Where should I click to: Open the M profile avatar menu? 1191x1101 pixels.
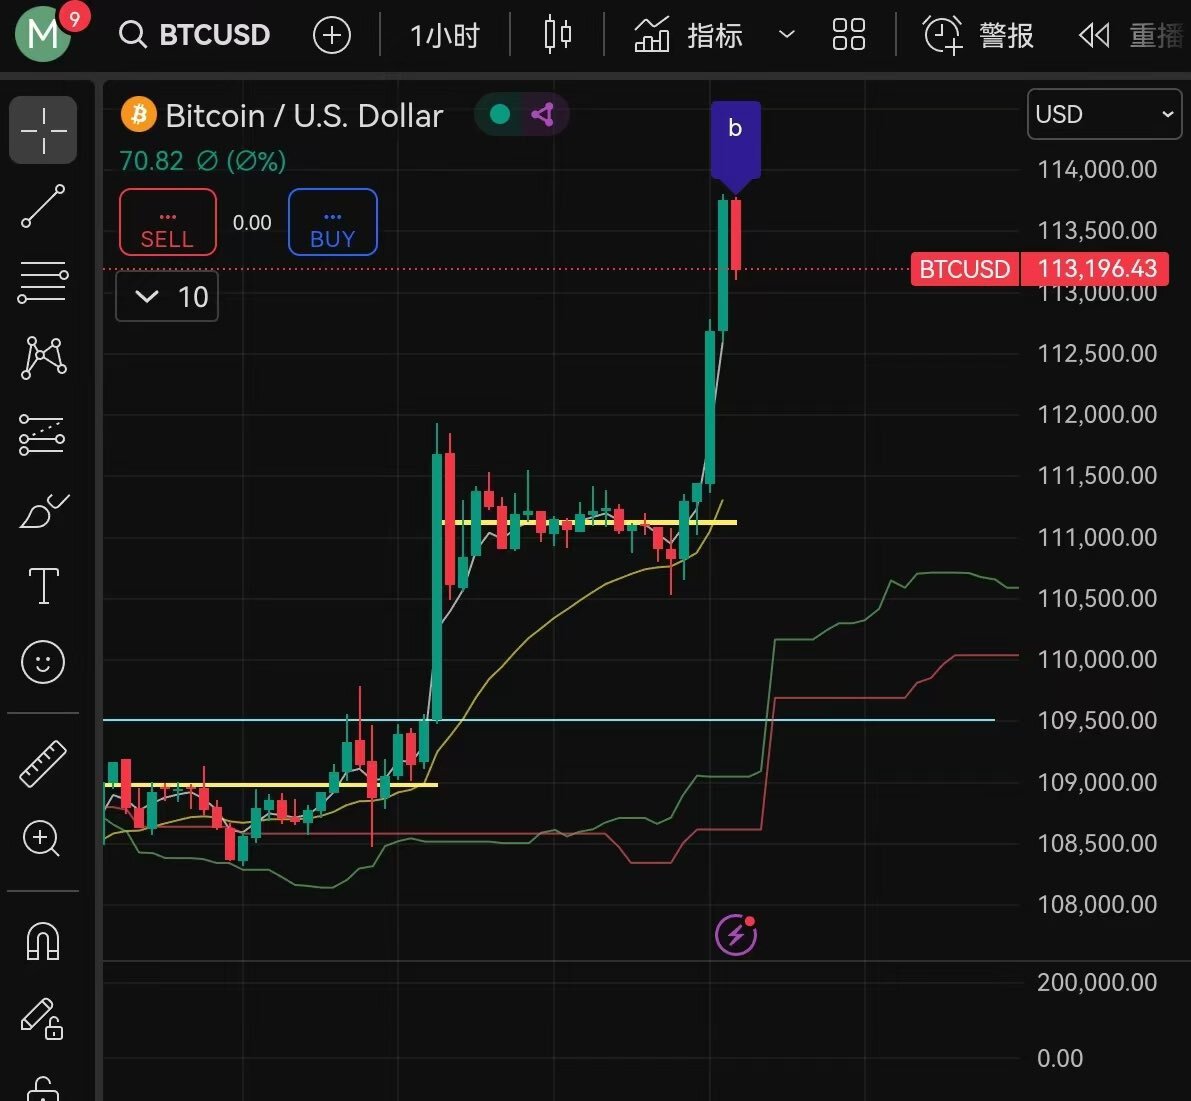(43, 34)
